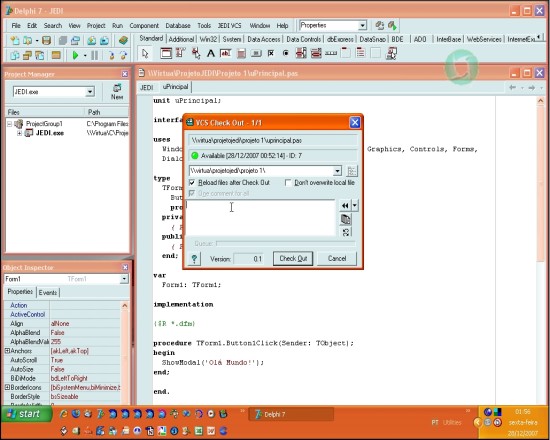Click the New Items toolbar icon
550x440 pixels.
[15, 40]
